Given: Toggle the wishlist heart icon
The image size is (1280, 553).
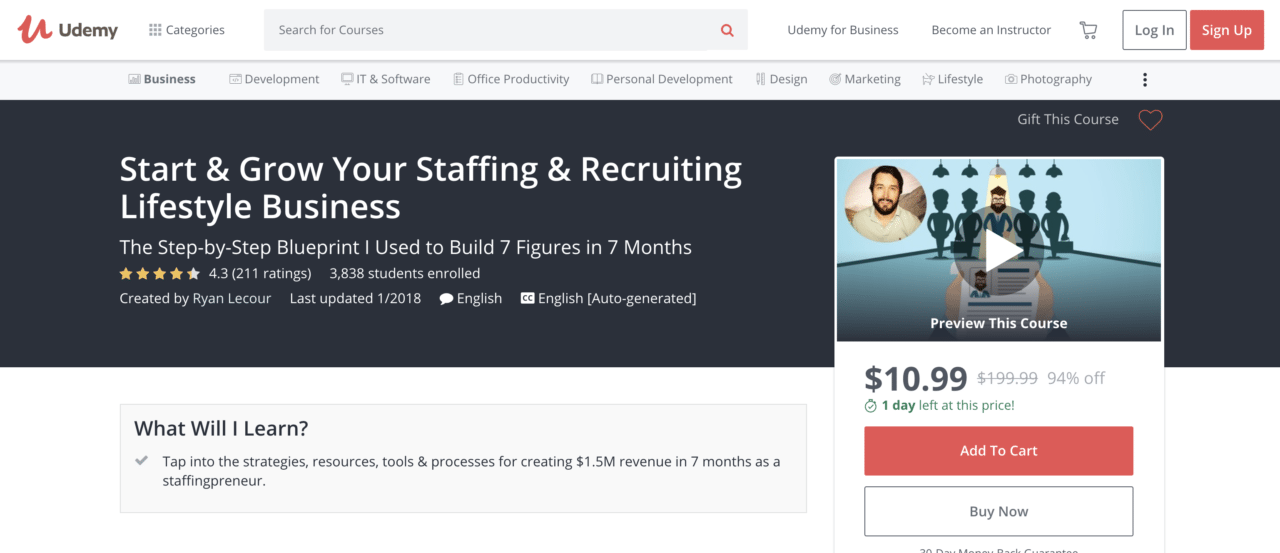Looking at the screenshot, I should click(x=1150, y=120).
